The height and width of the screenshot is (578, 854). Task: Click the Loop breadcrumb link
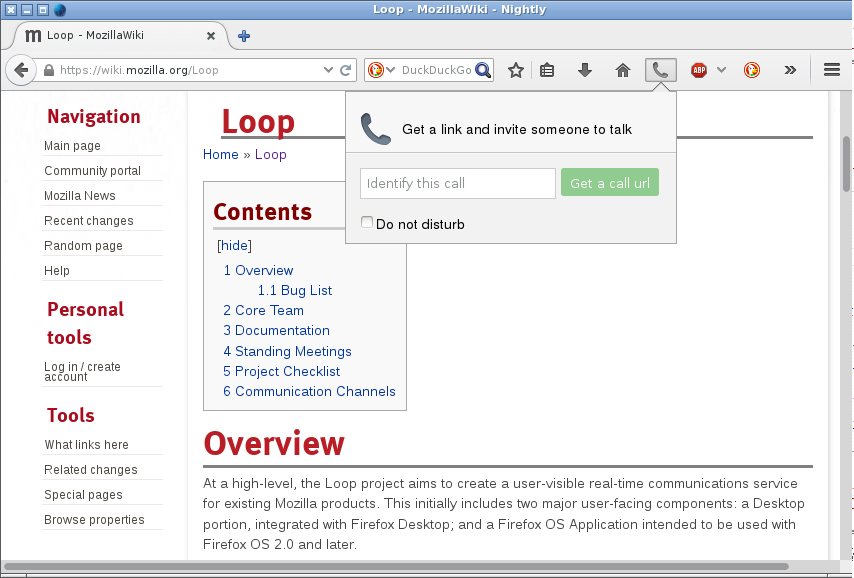(271, 155)
